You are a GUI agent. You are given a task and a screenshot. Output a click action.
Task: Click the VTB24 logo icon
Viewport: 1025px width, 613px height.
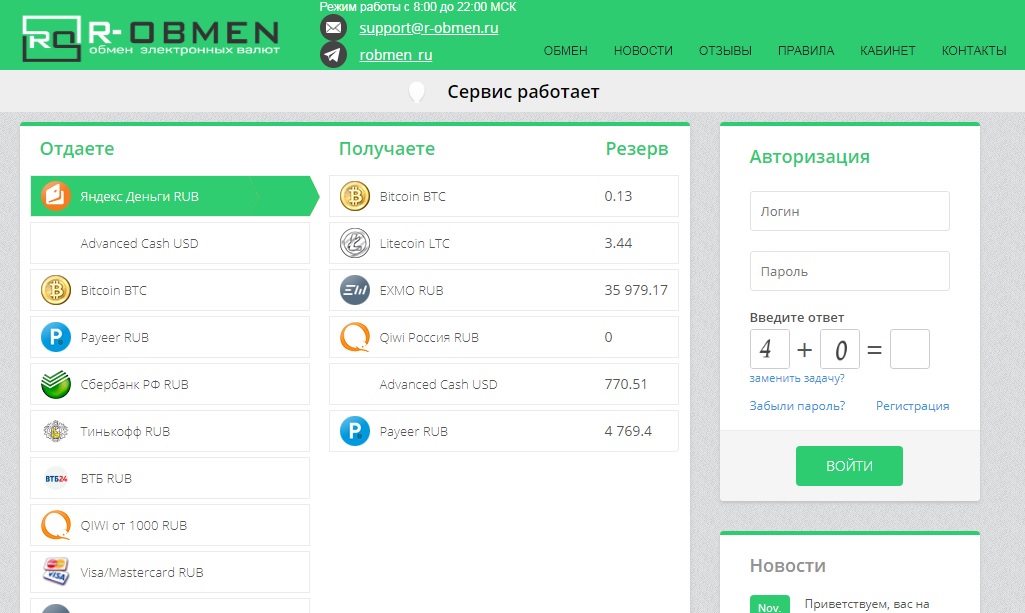tap(56, 478)
